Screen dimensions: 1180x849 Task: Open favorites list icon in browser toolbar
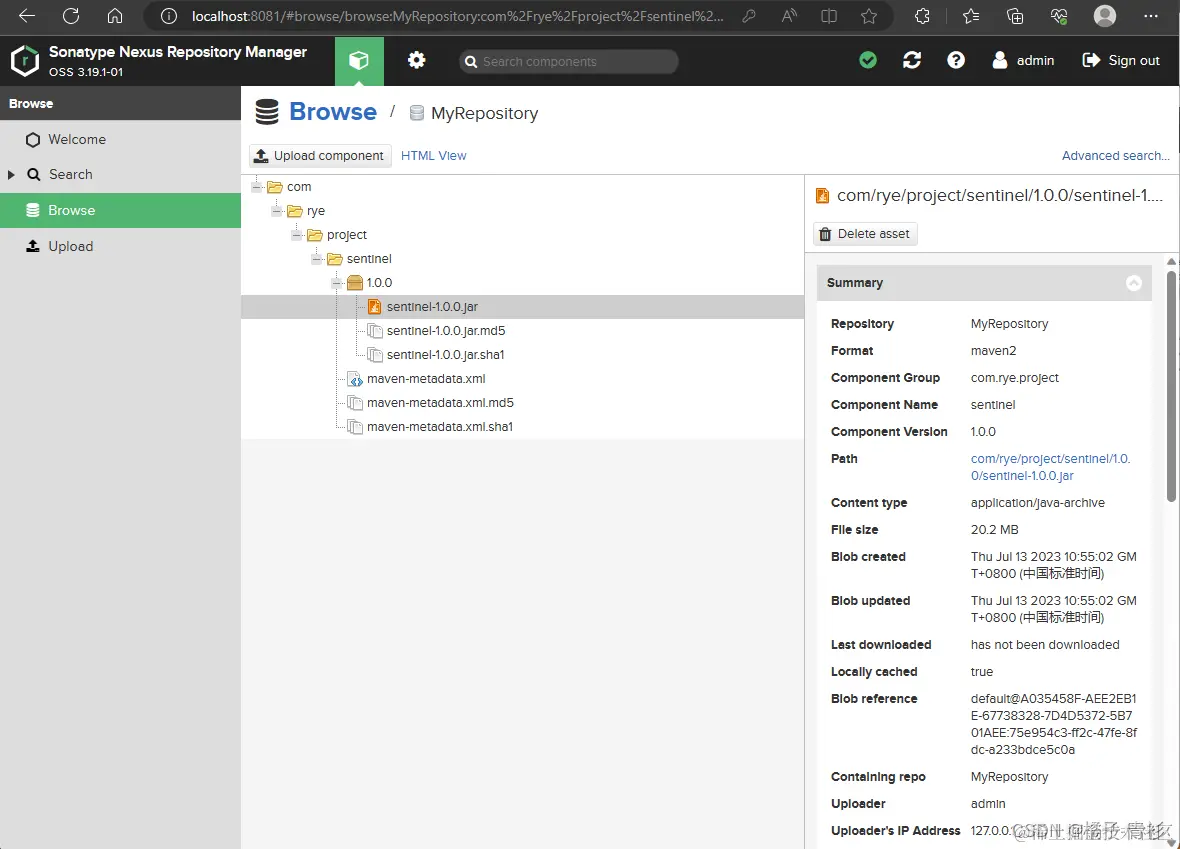point(971,16)
